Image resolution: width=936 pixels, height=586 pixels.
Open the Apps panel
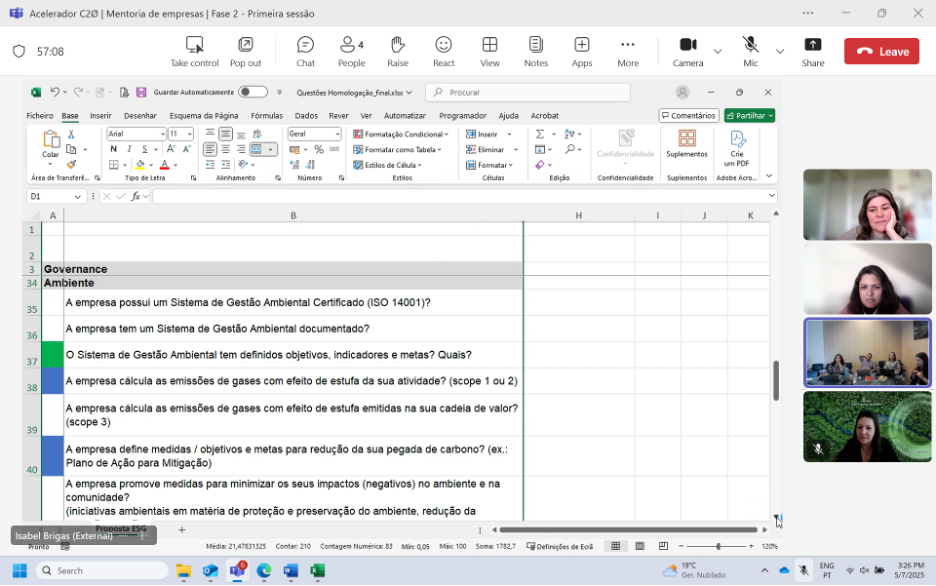[x=582, y=51]
